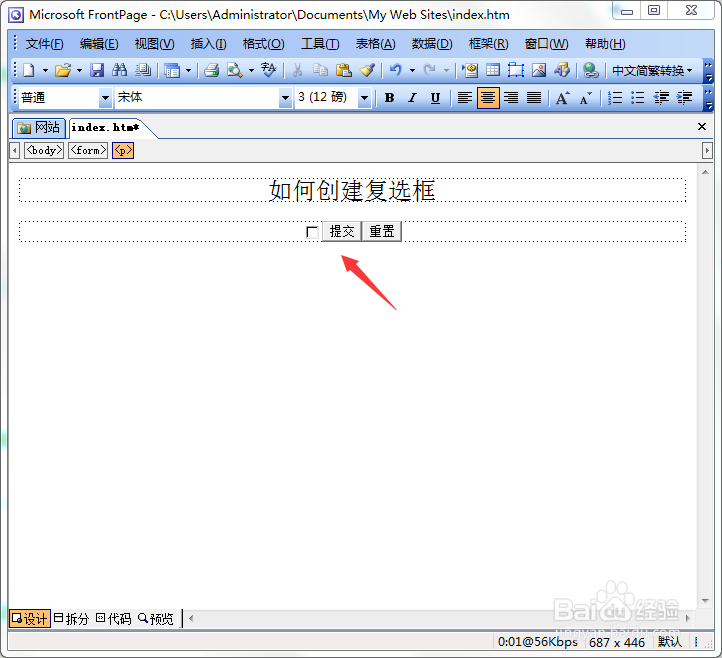Print the page with the printer icon
Image resolution: width=722 pixels, height=658 pixels.
(211, 70)
